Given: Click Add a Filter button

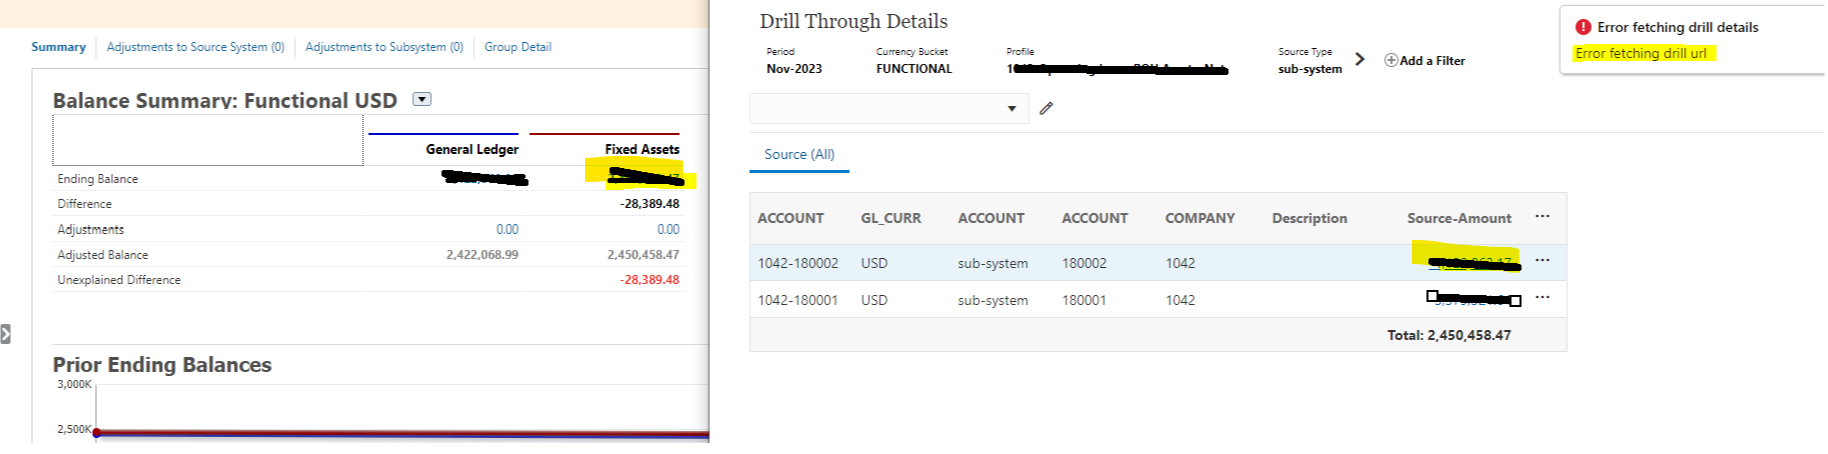Looking at the screenshot, I should pos(1424,60).
